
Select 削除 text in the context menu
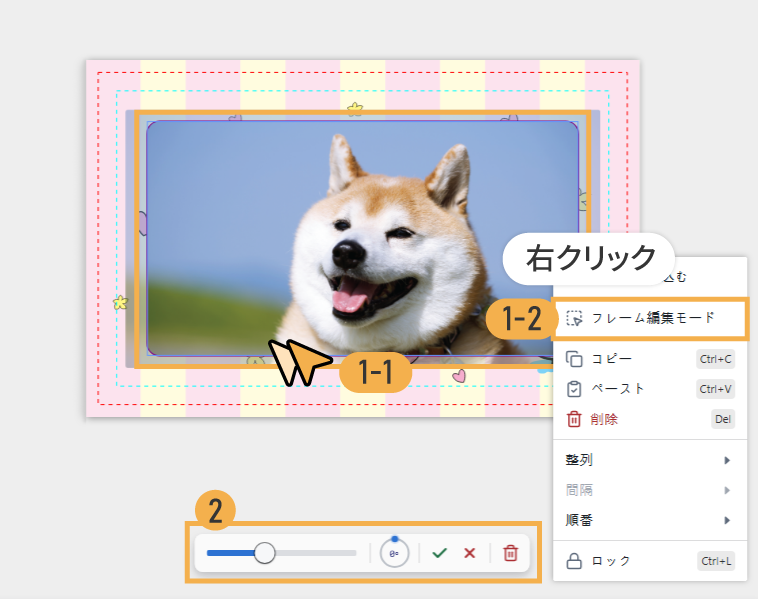pyautogui.click(x=604, y=419)
